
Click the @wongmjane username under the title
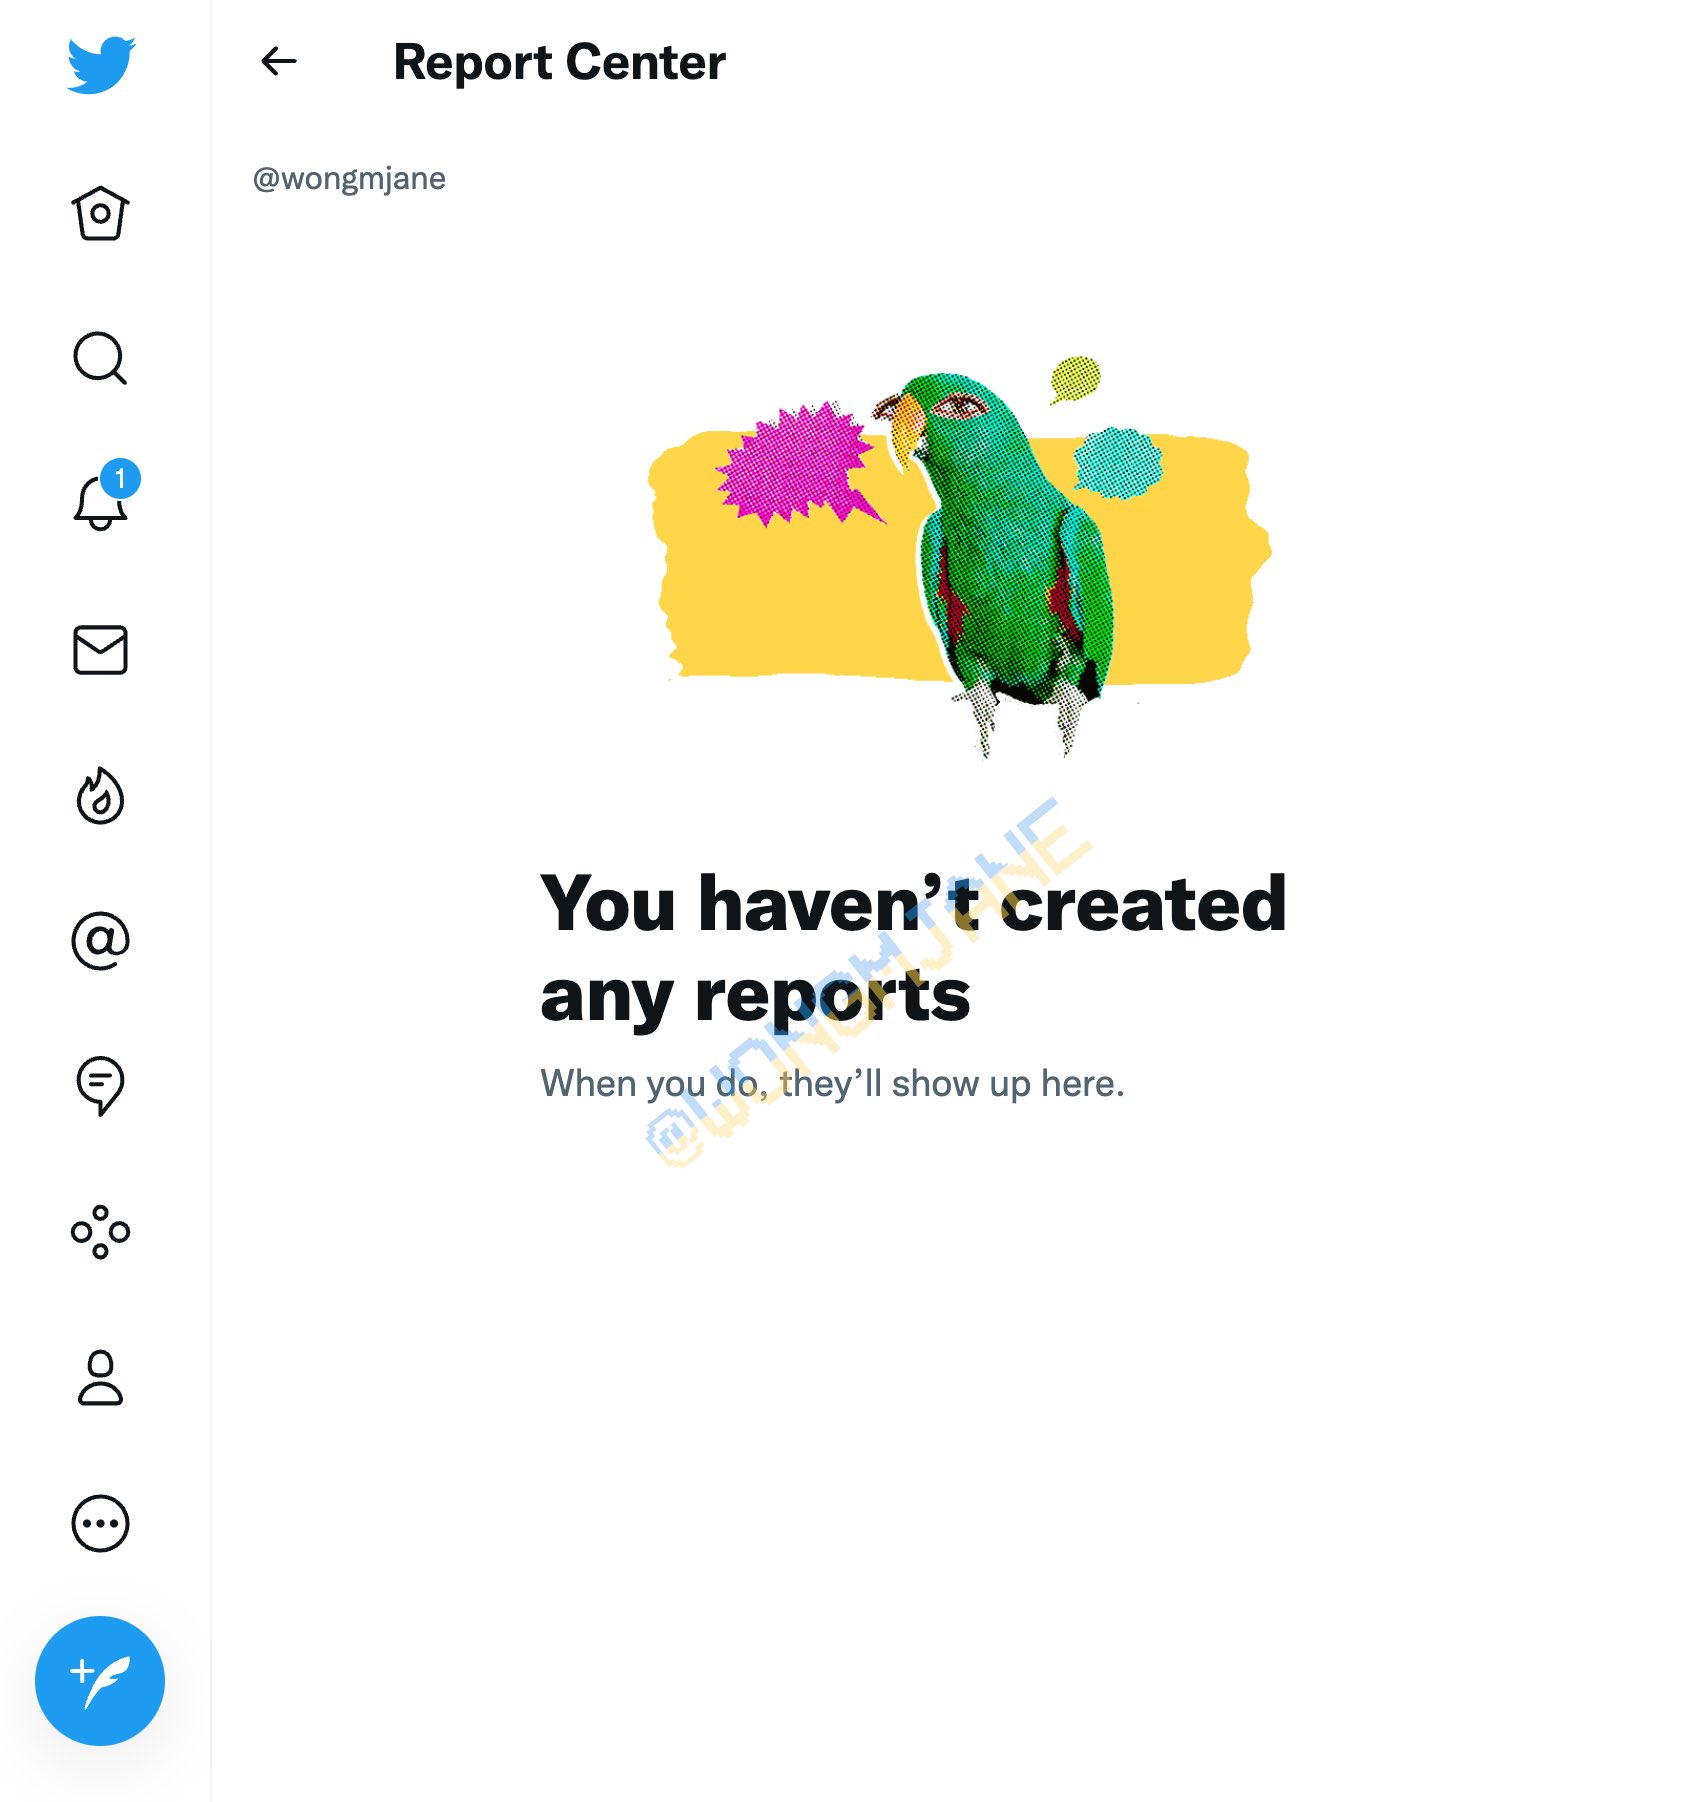coord(349,178)
